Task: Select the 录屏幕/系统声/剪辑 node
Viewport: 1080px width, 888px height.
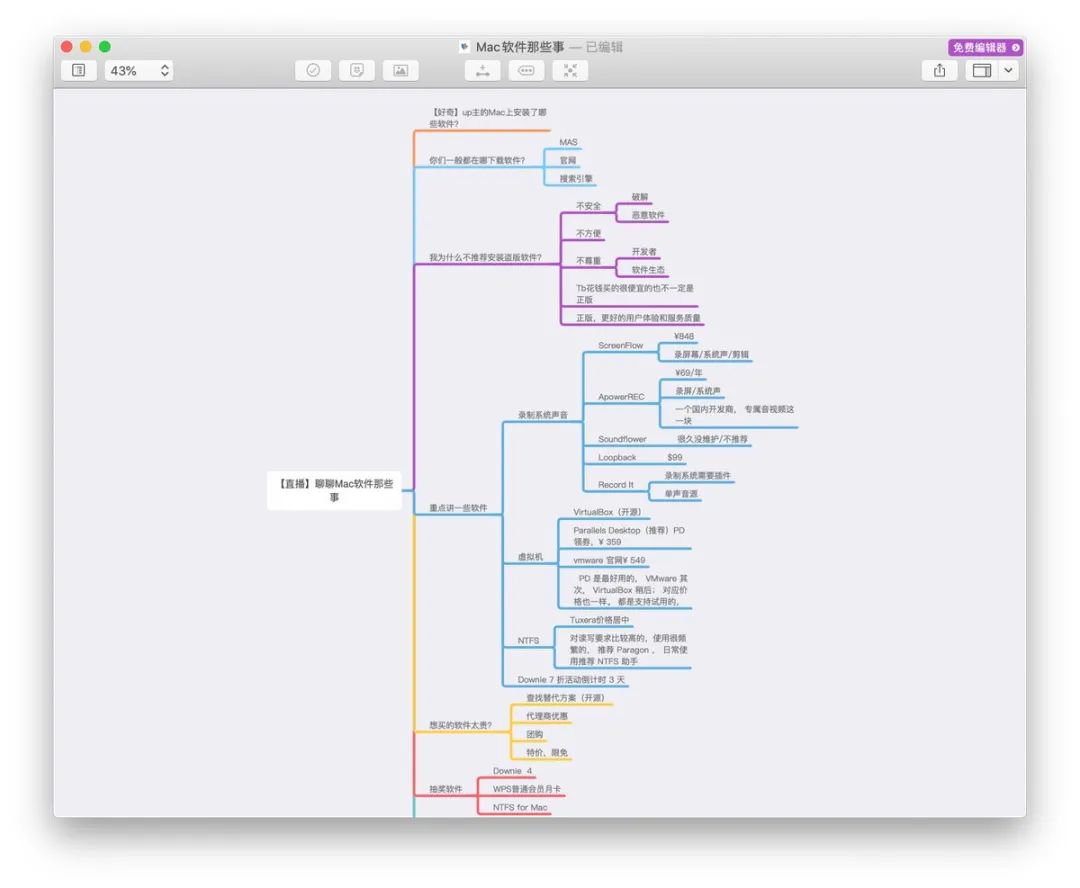Action: click(712, 355)
